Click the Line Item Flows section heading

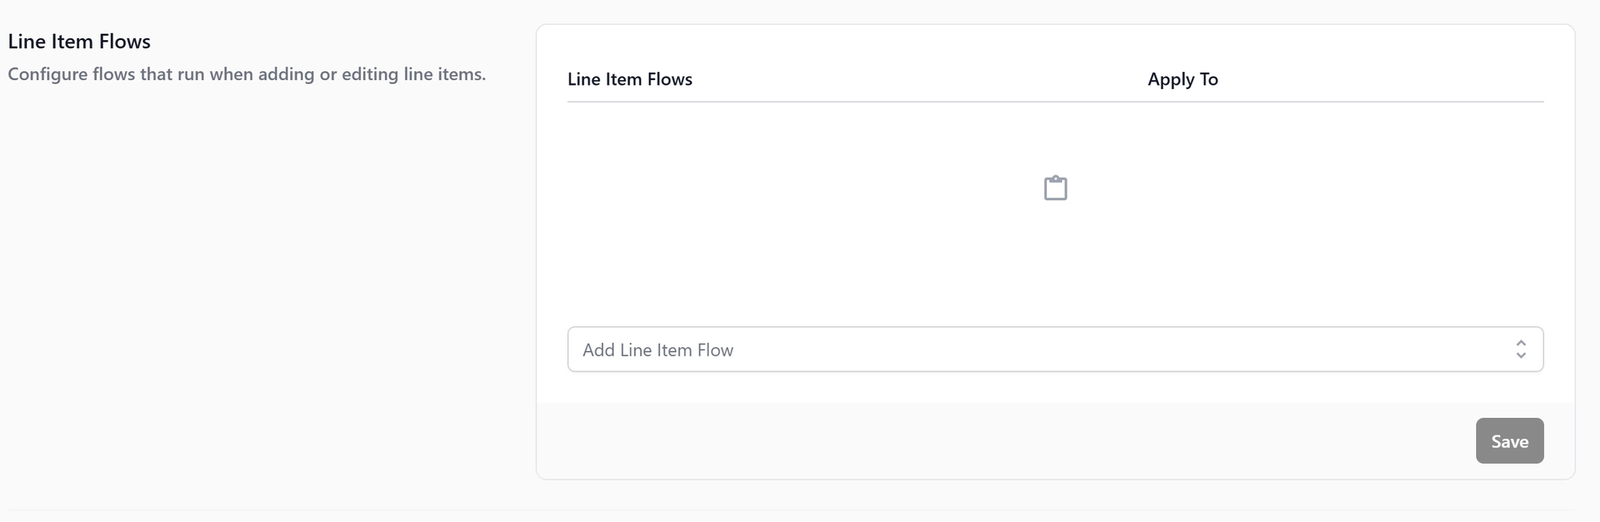[79, 41]
